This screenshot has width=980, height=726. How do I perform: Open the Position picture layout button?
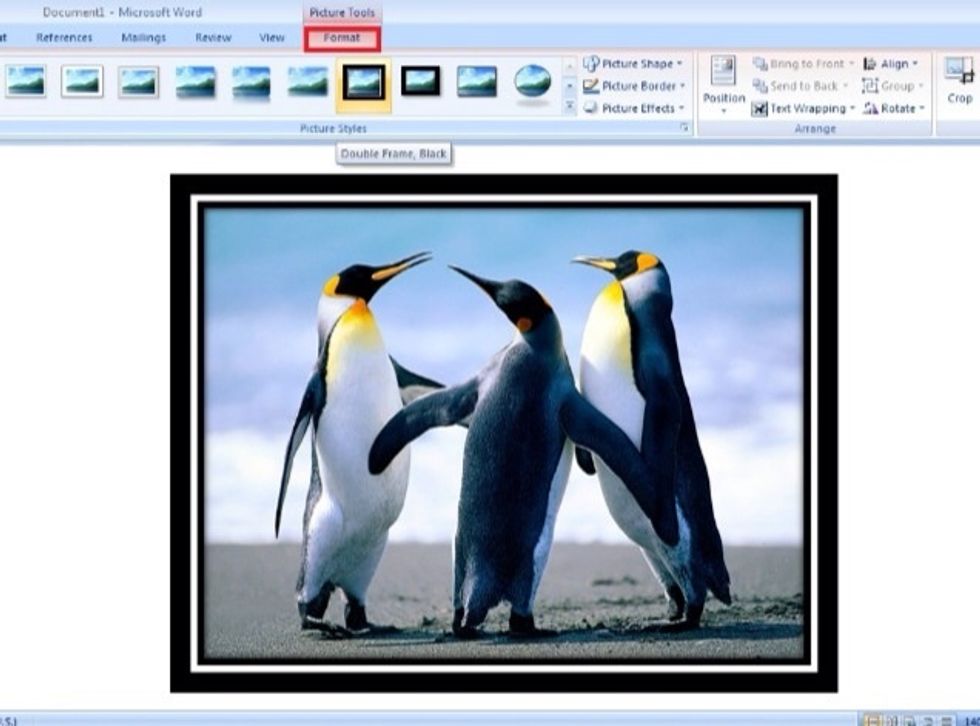coord(723,82)
